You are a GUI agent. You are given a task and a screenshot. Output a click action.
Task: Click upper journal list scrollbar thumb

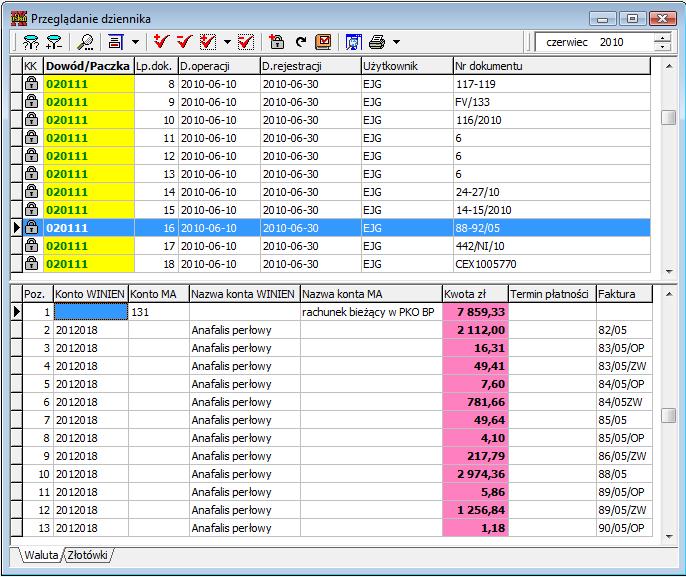668,117
